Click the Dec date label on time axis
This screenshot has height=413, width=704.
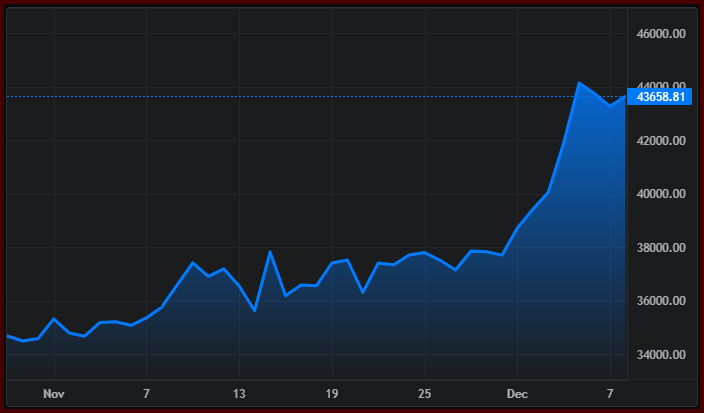point(517,394)
